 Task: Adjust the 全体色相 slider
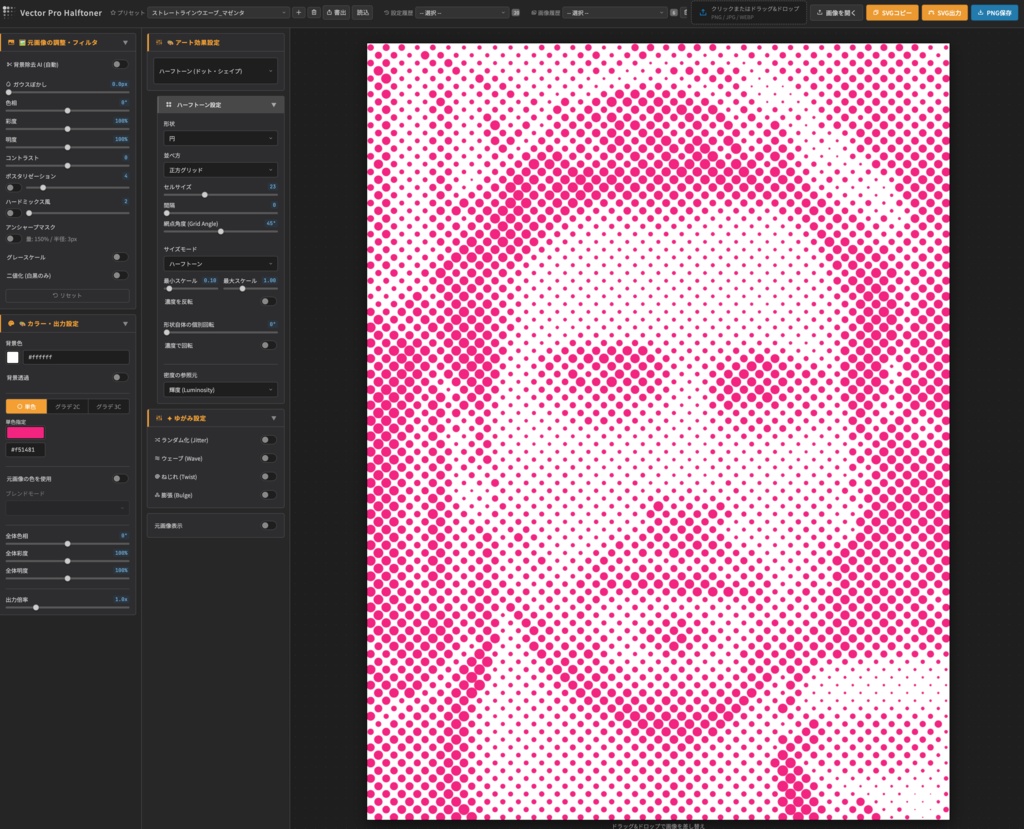[x=67, y=544]
